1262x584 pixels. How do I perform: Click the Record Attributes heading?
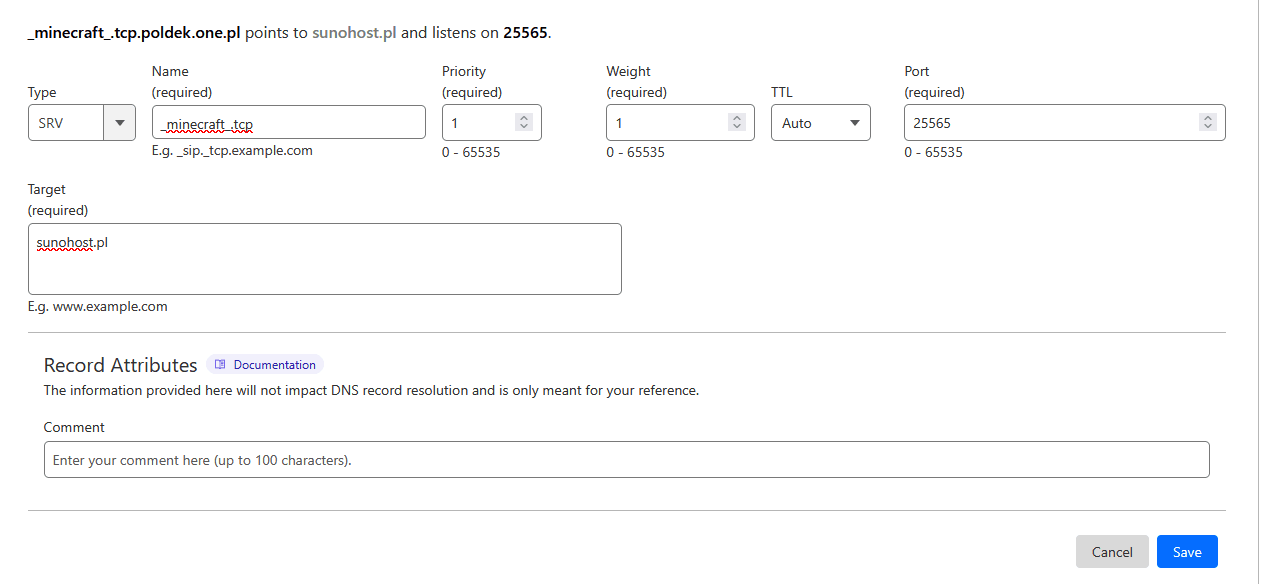120,365
